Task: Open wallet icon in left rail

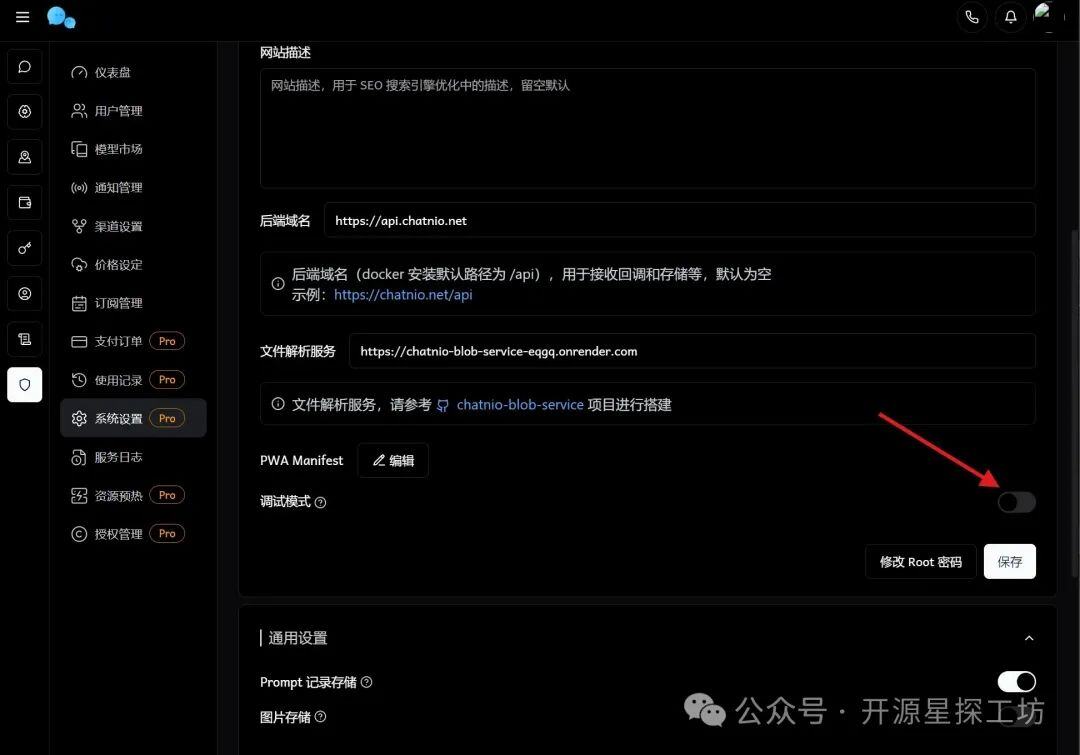Action: point(25,203)
